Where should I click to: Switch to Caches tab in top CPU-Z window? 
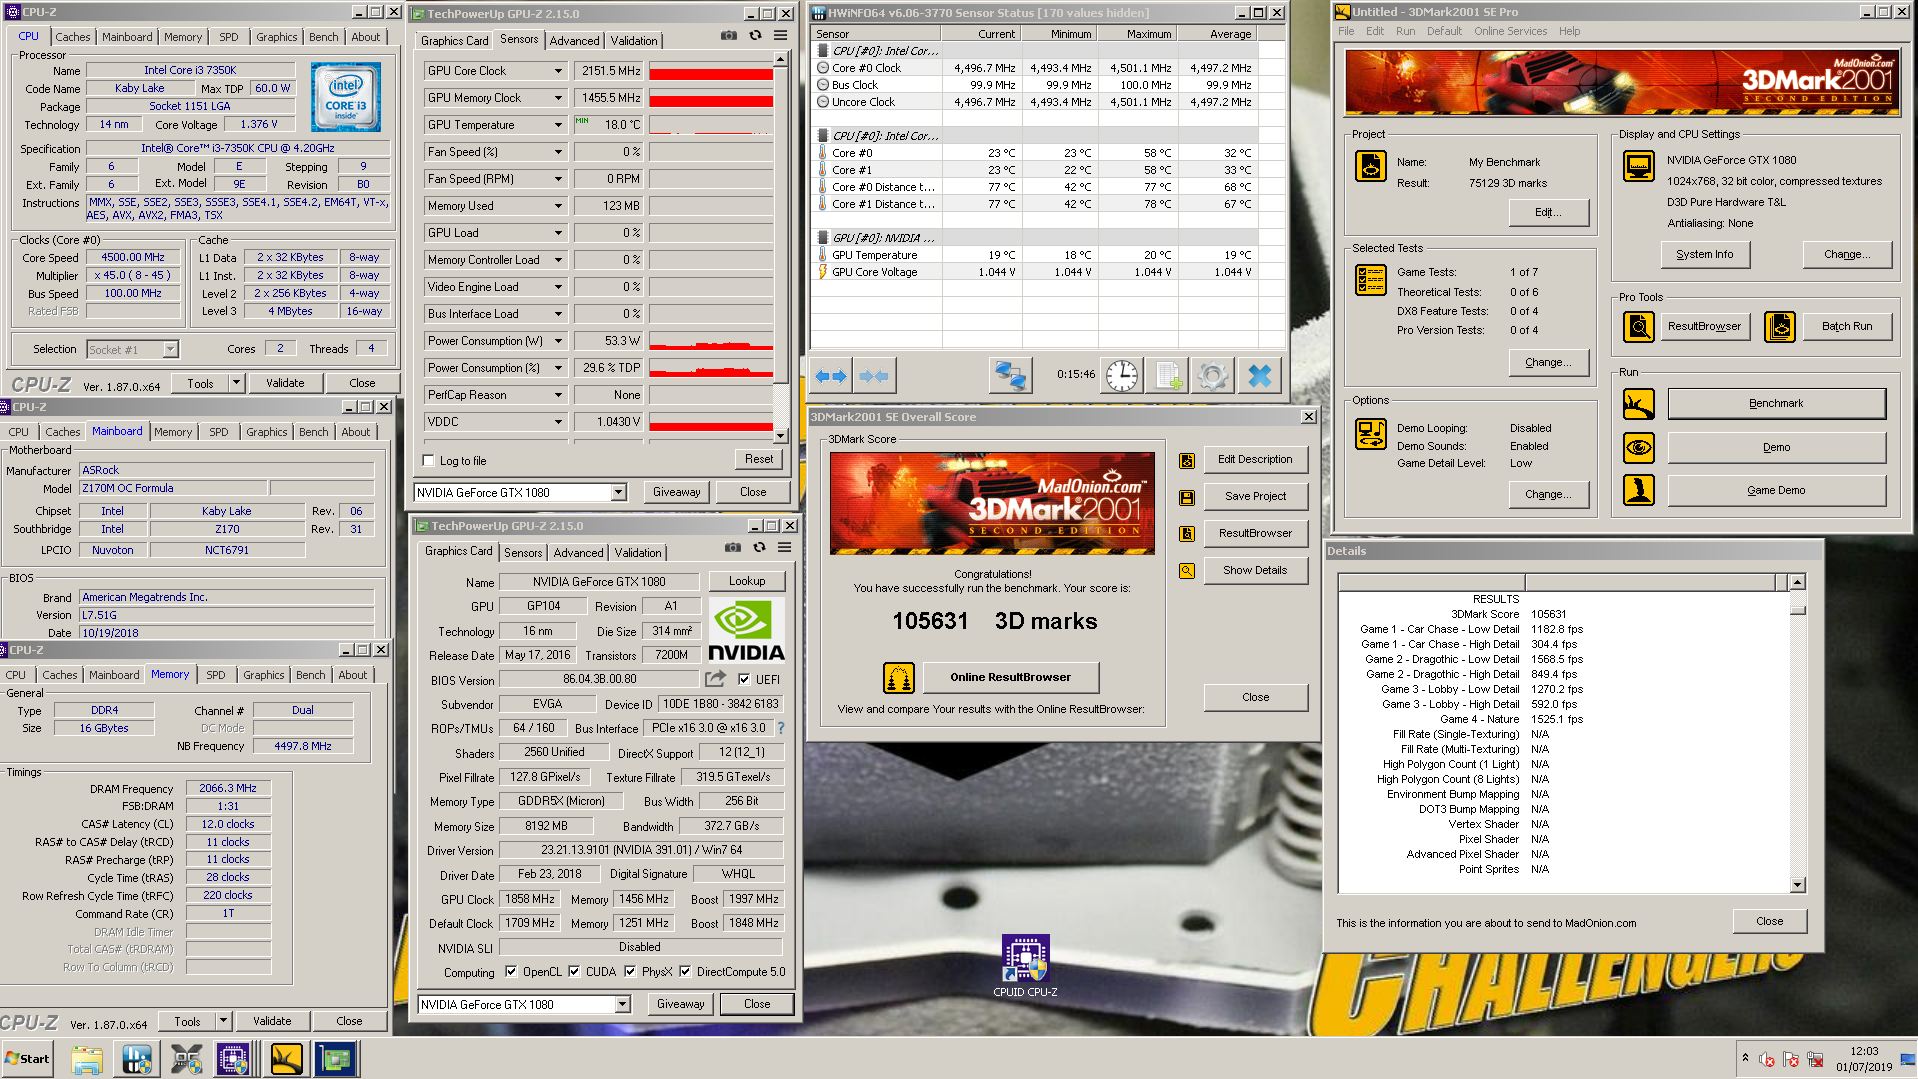click(72, 37)
